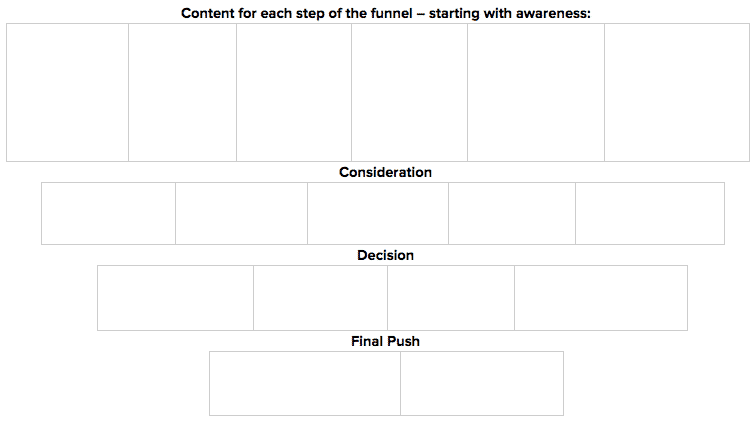The height and width of the screenshot is (429, 754).
Task: Click the second Decision row cell
Action: [x=320, y=297]
